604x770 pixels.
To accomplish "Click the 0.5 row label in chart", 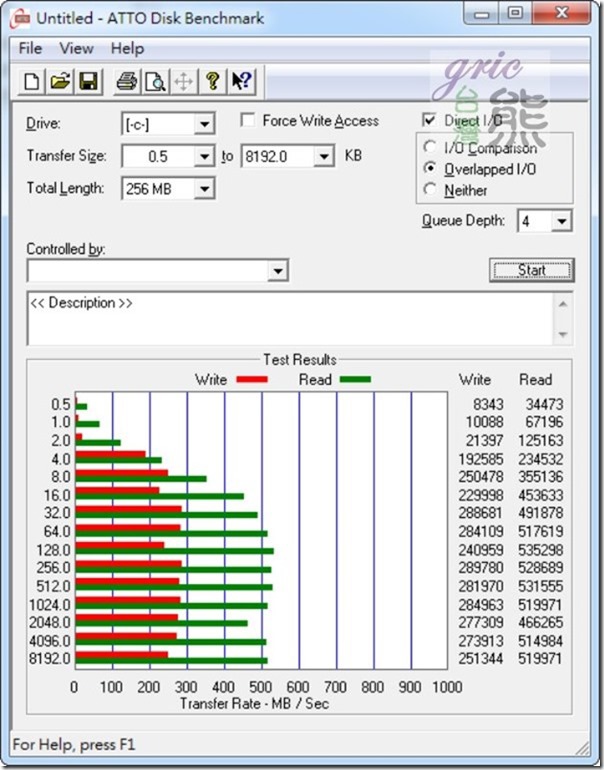I will click(x=61, y=404).
